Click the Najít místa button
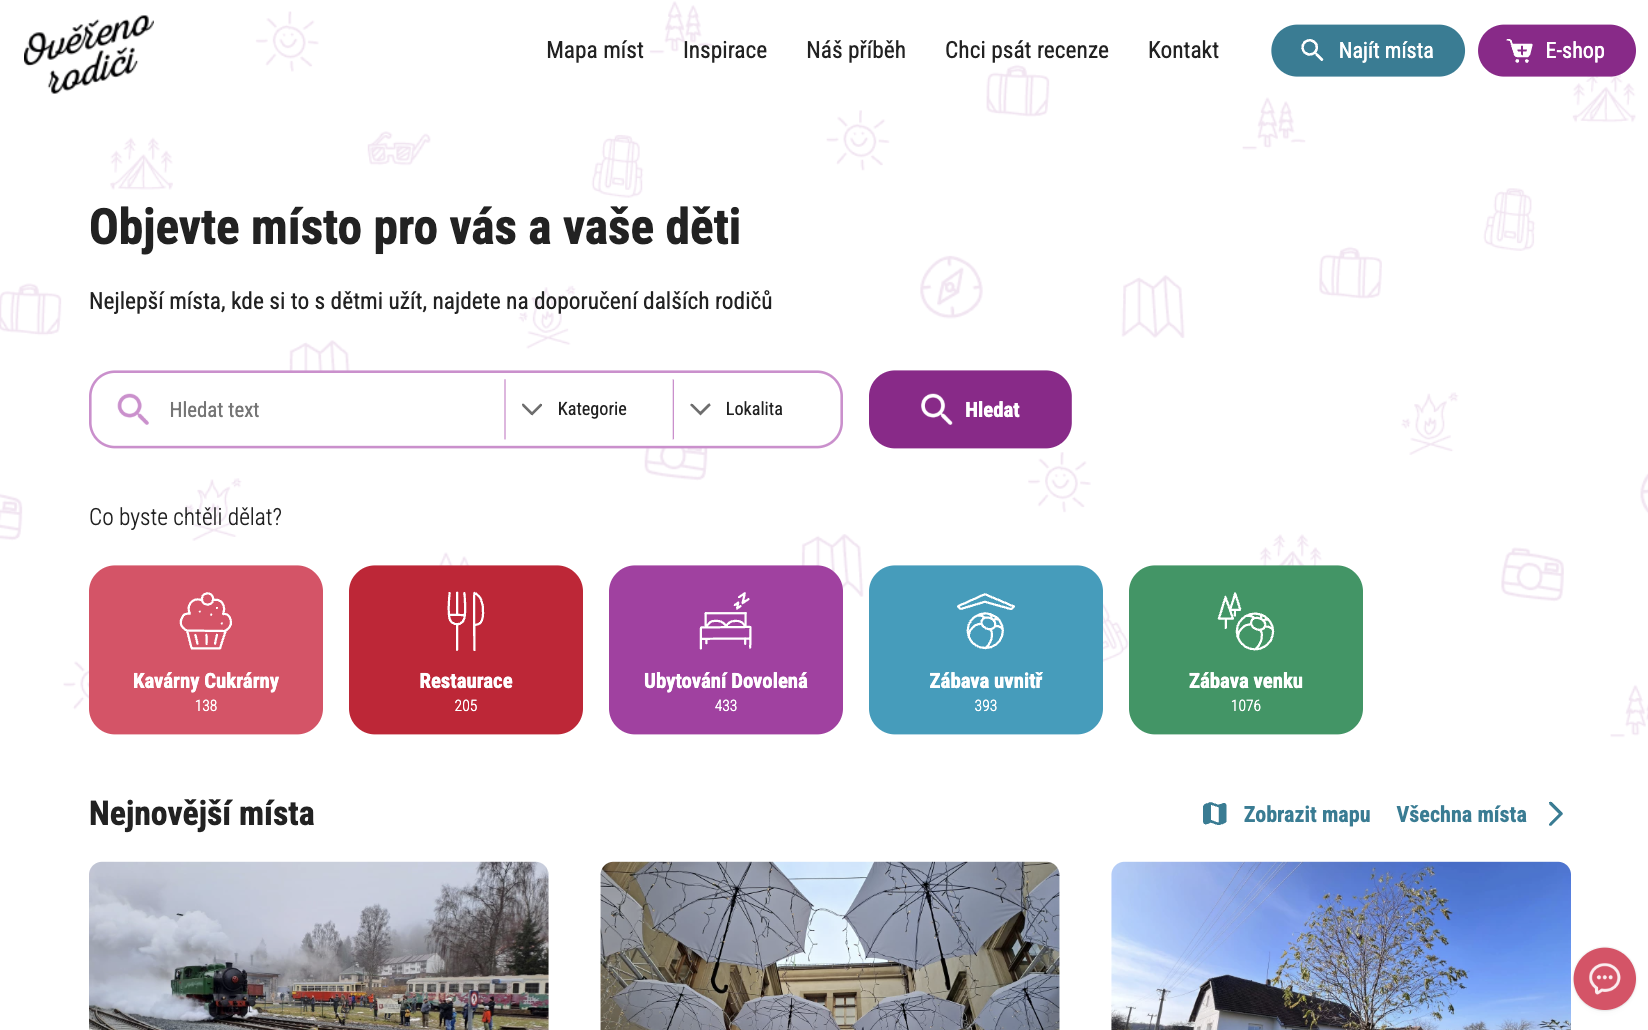This screenshot has width=1648, height=1030. point(1367,51)
